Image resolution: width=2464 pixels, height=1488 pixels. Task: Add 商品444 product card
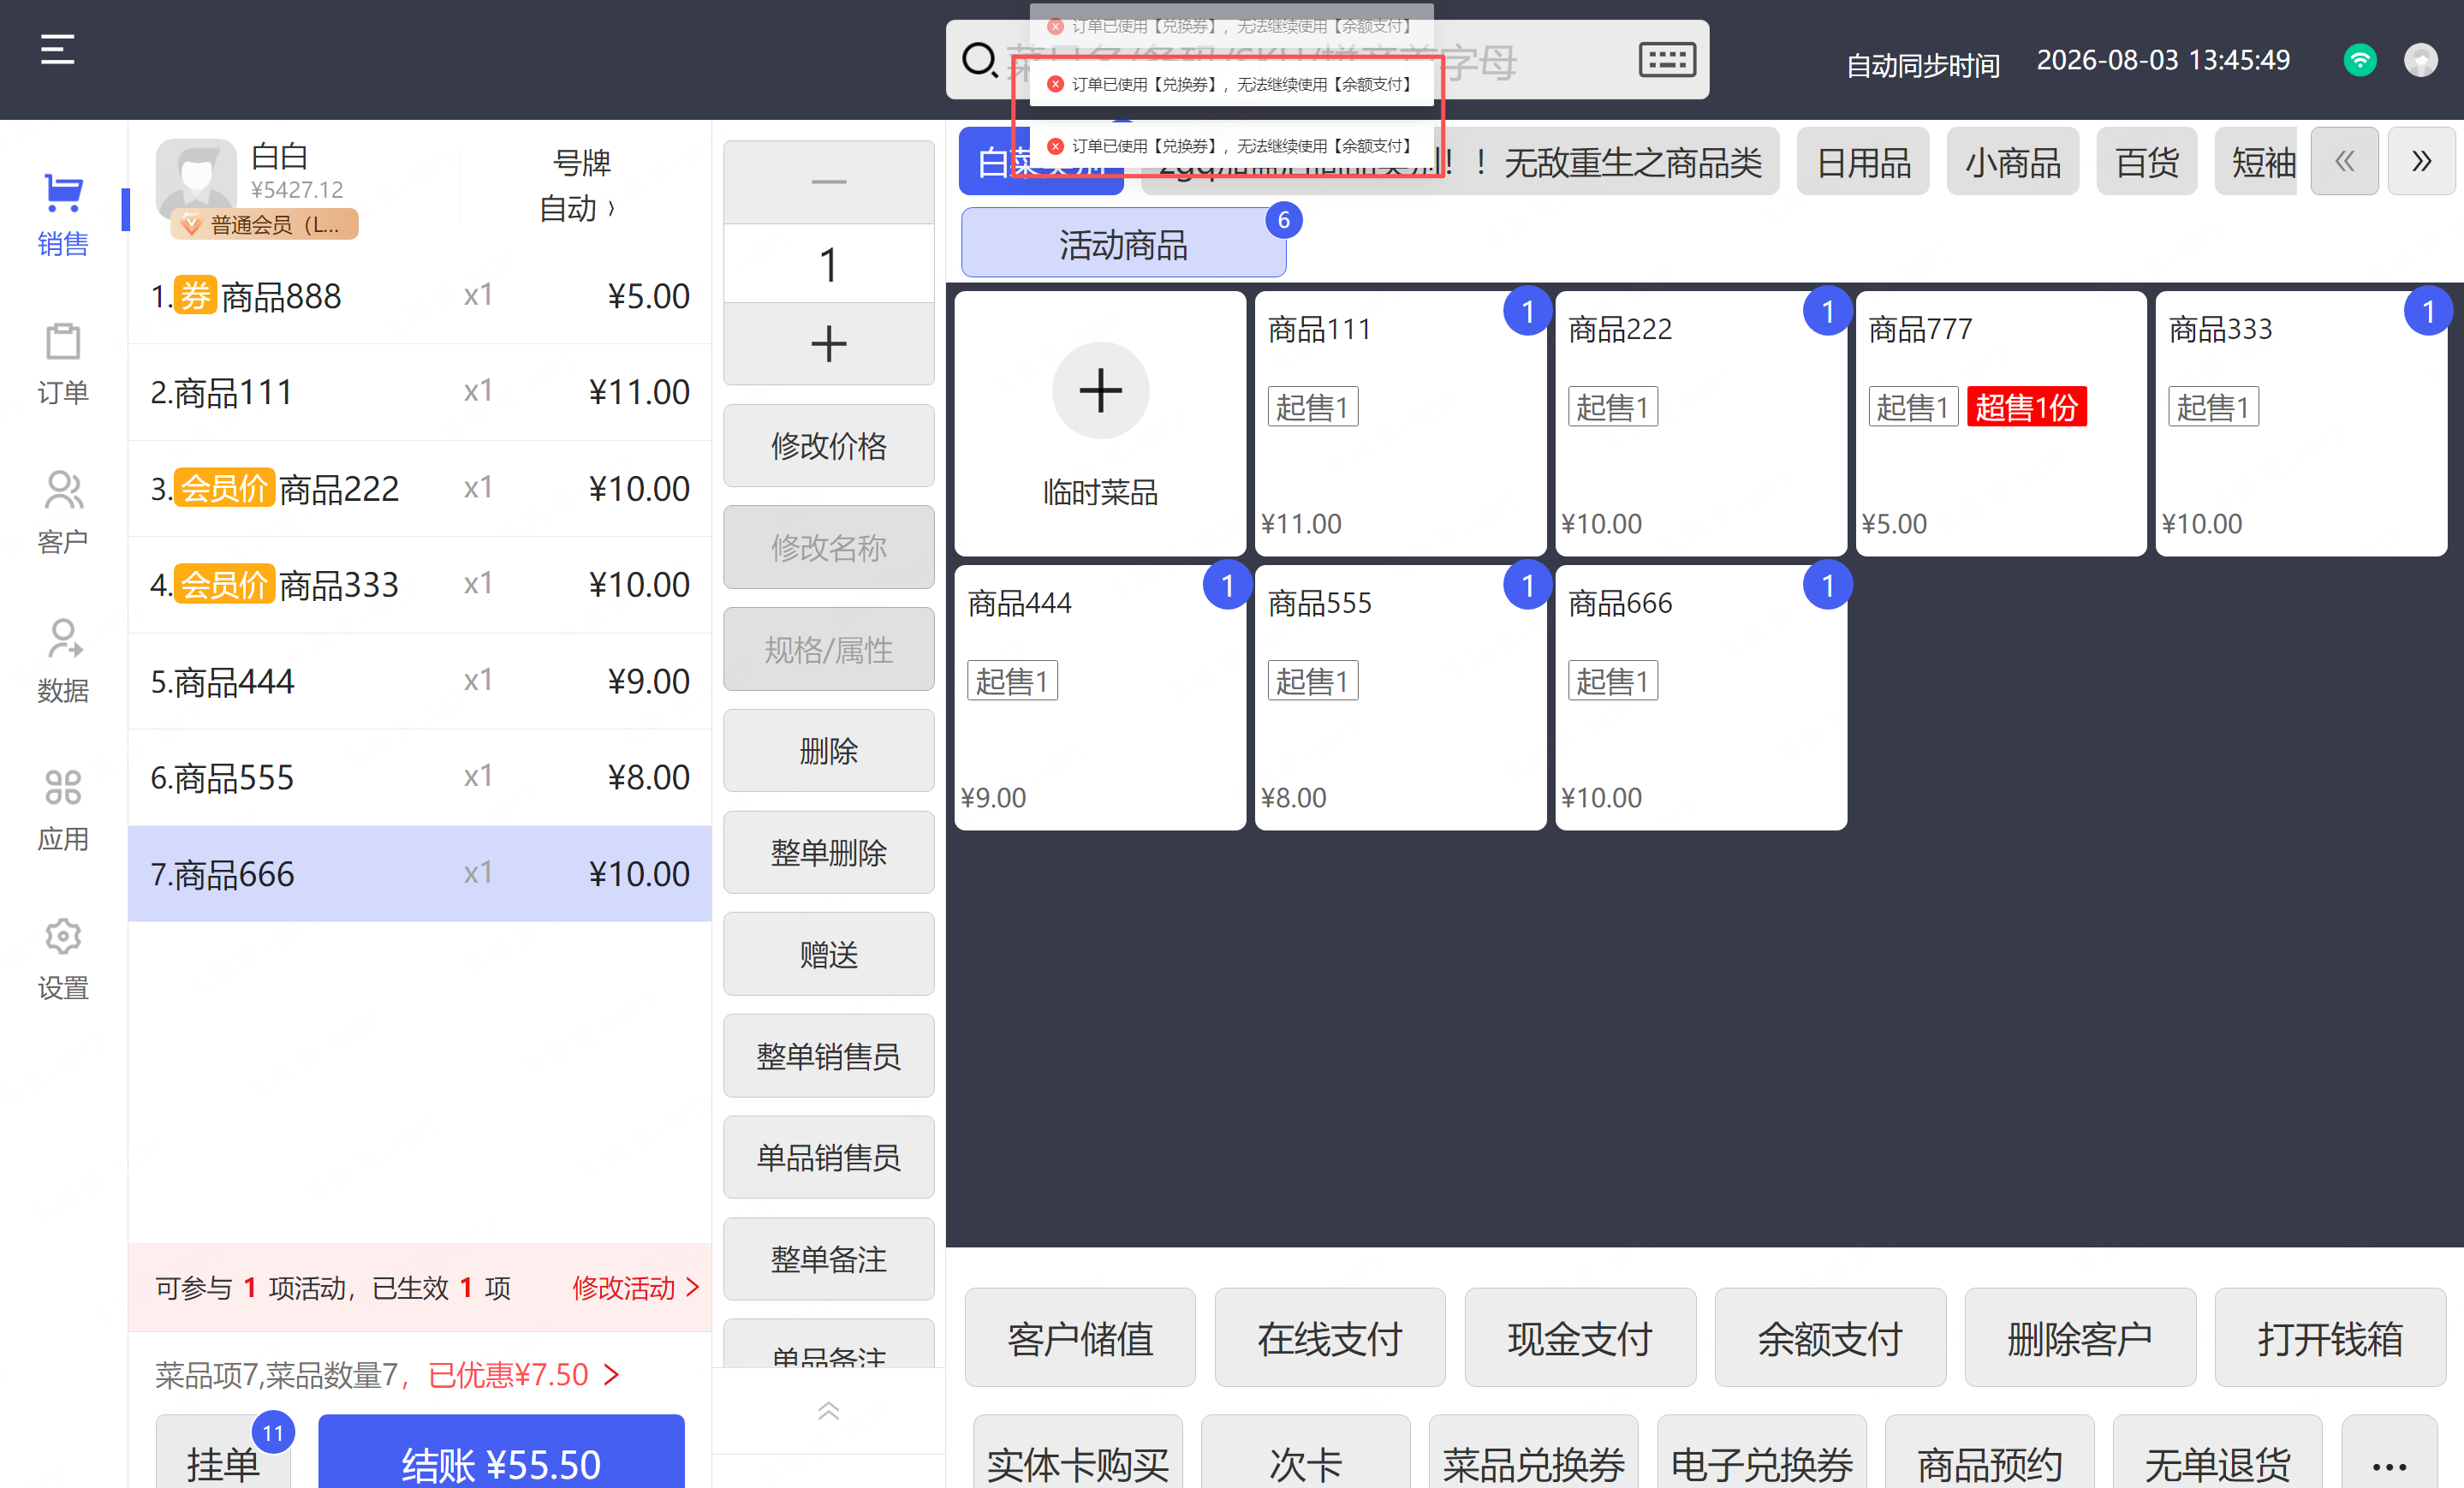point(1100,697)
